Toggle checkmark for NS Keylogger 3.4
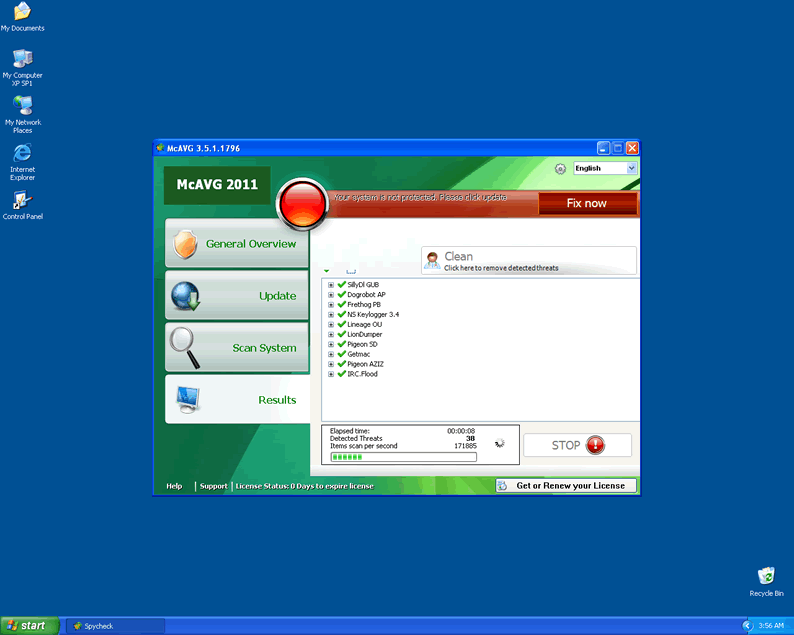Image resolution: width=794 pixels, height=635 pixels. click(341, 314)
